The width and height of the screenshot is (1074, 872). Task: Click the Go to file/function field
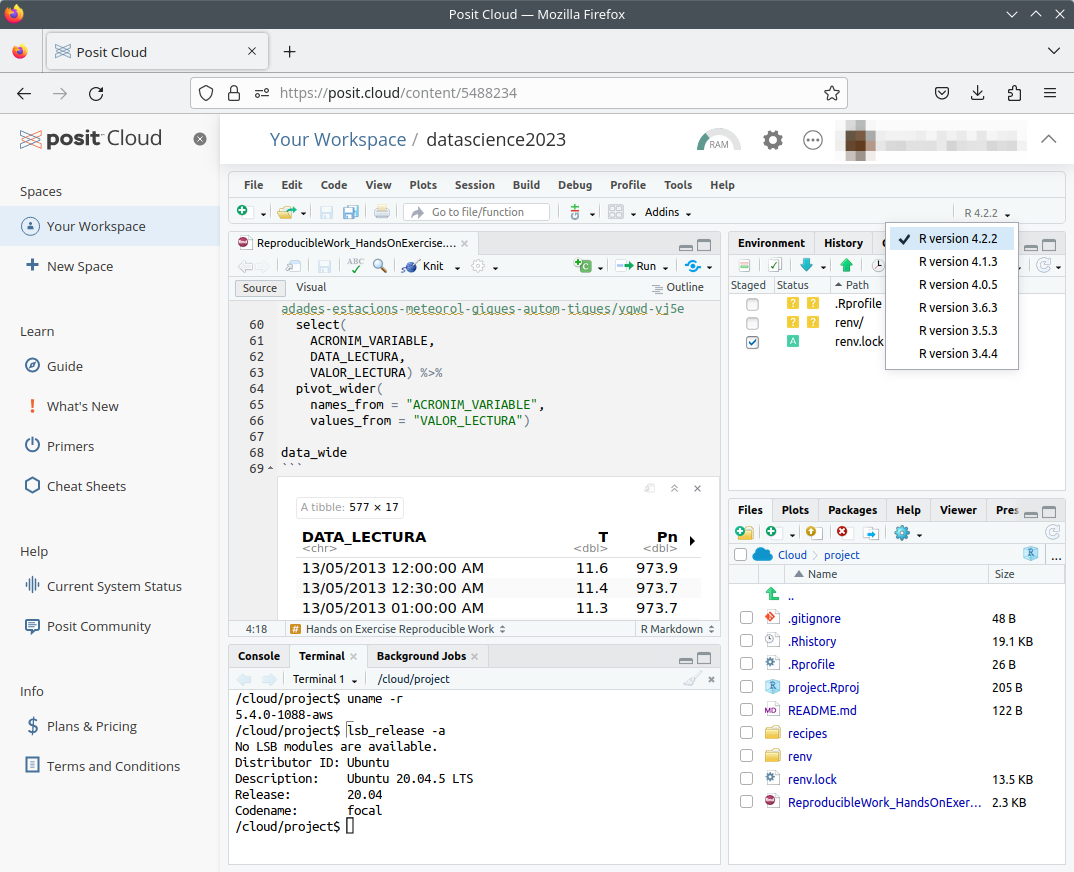477,212
